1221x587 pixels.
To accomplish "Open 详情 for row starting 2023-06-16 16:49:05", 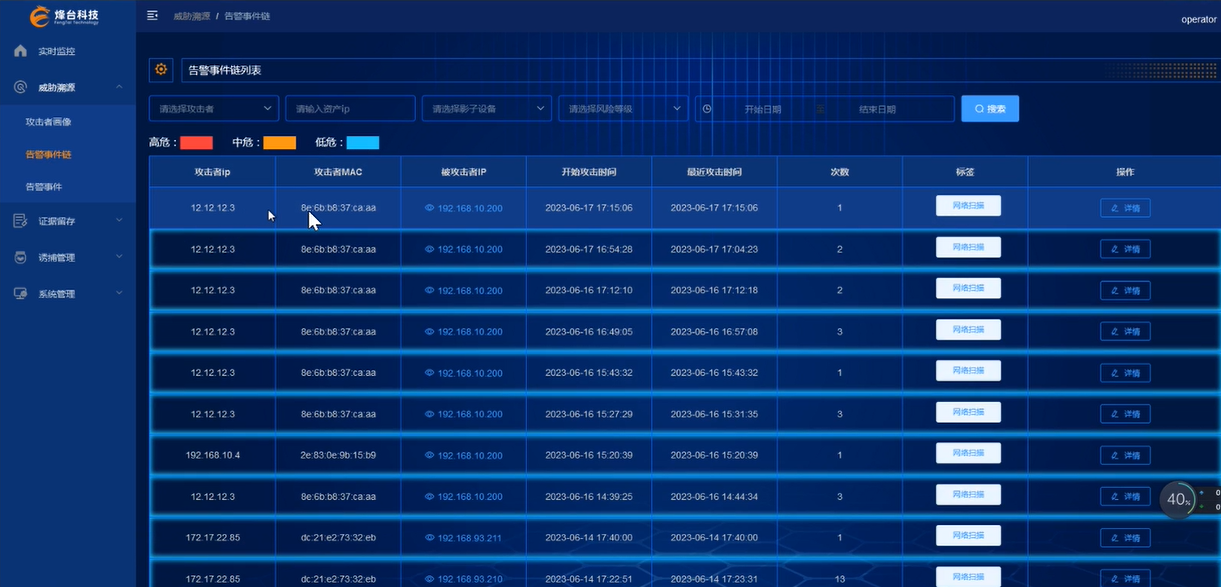I will (x=1125, y=331).
